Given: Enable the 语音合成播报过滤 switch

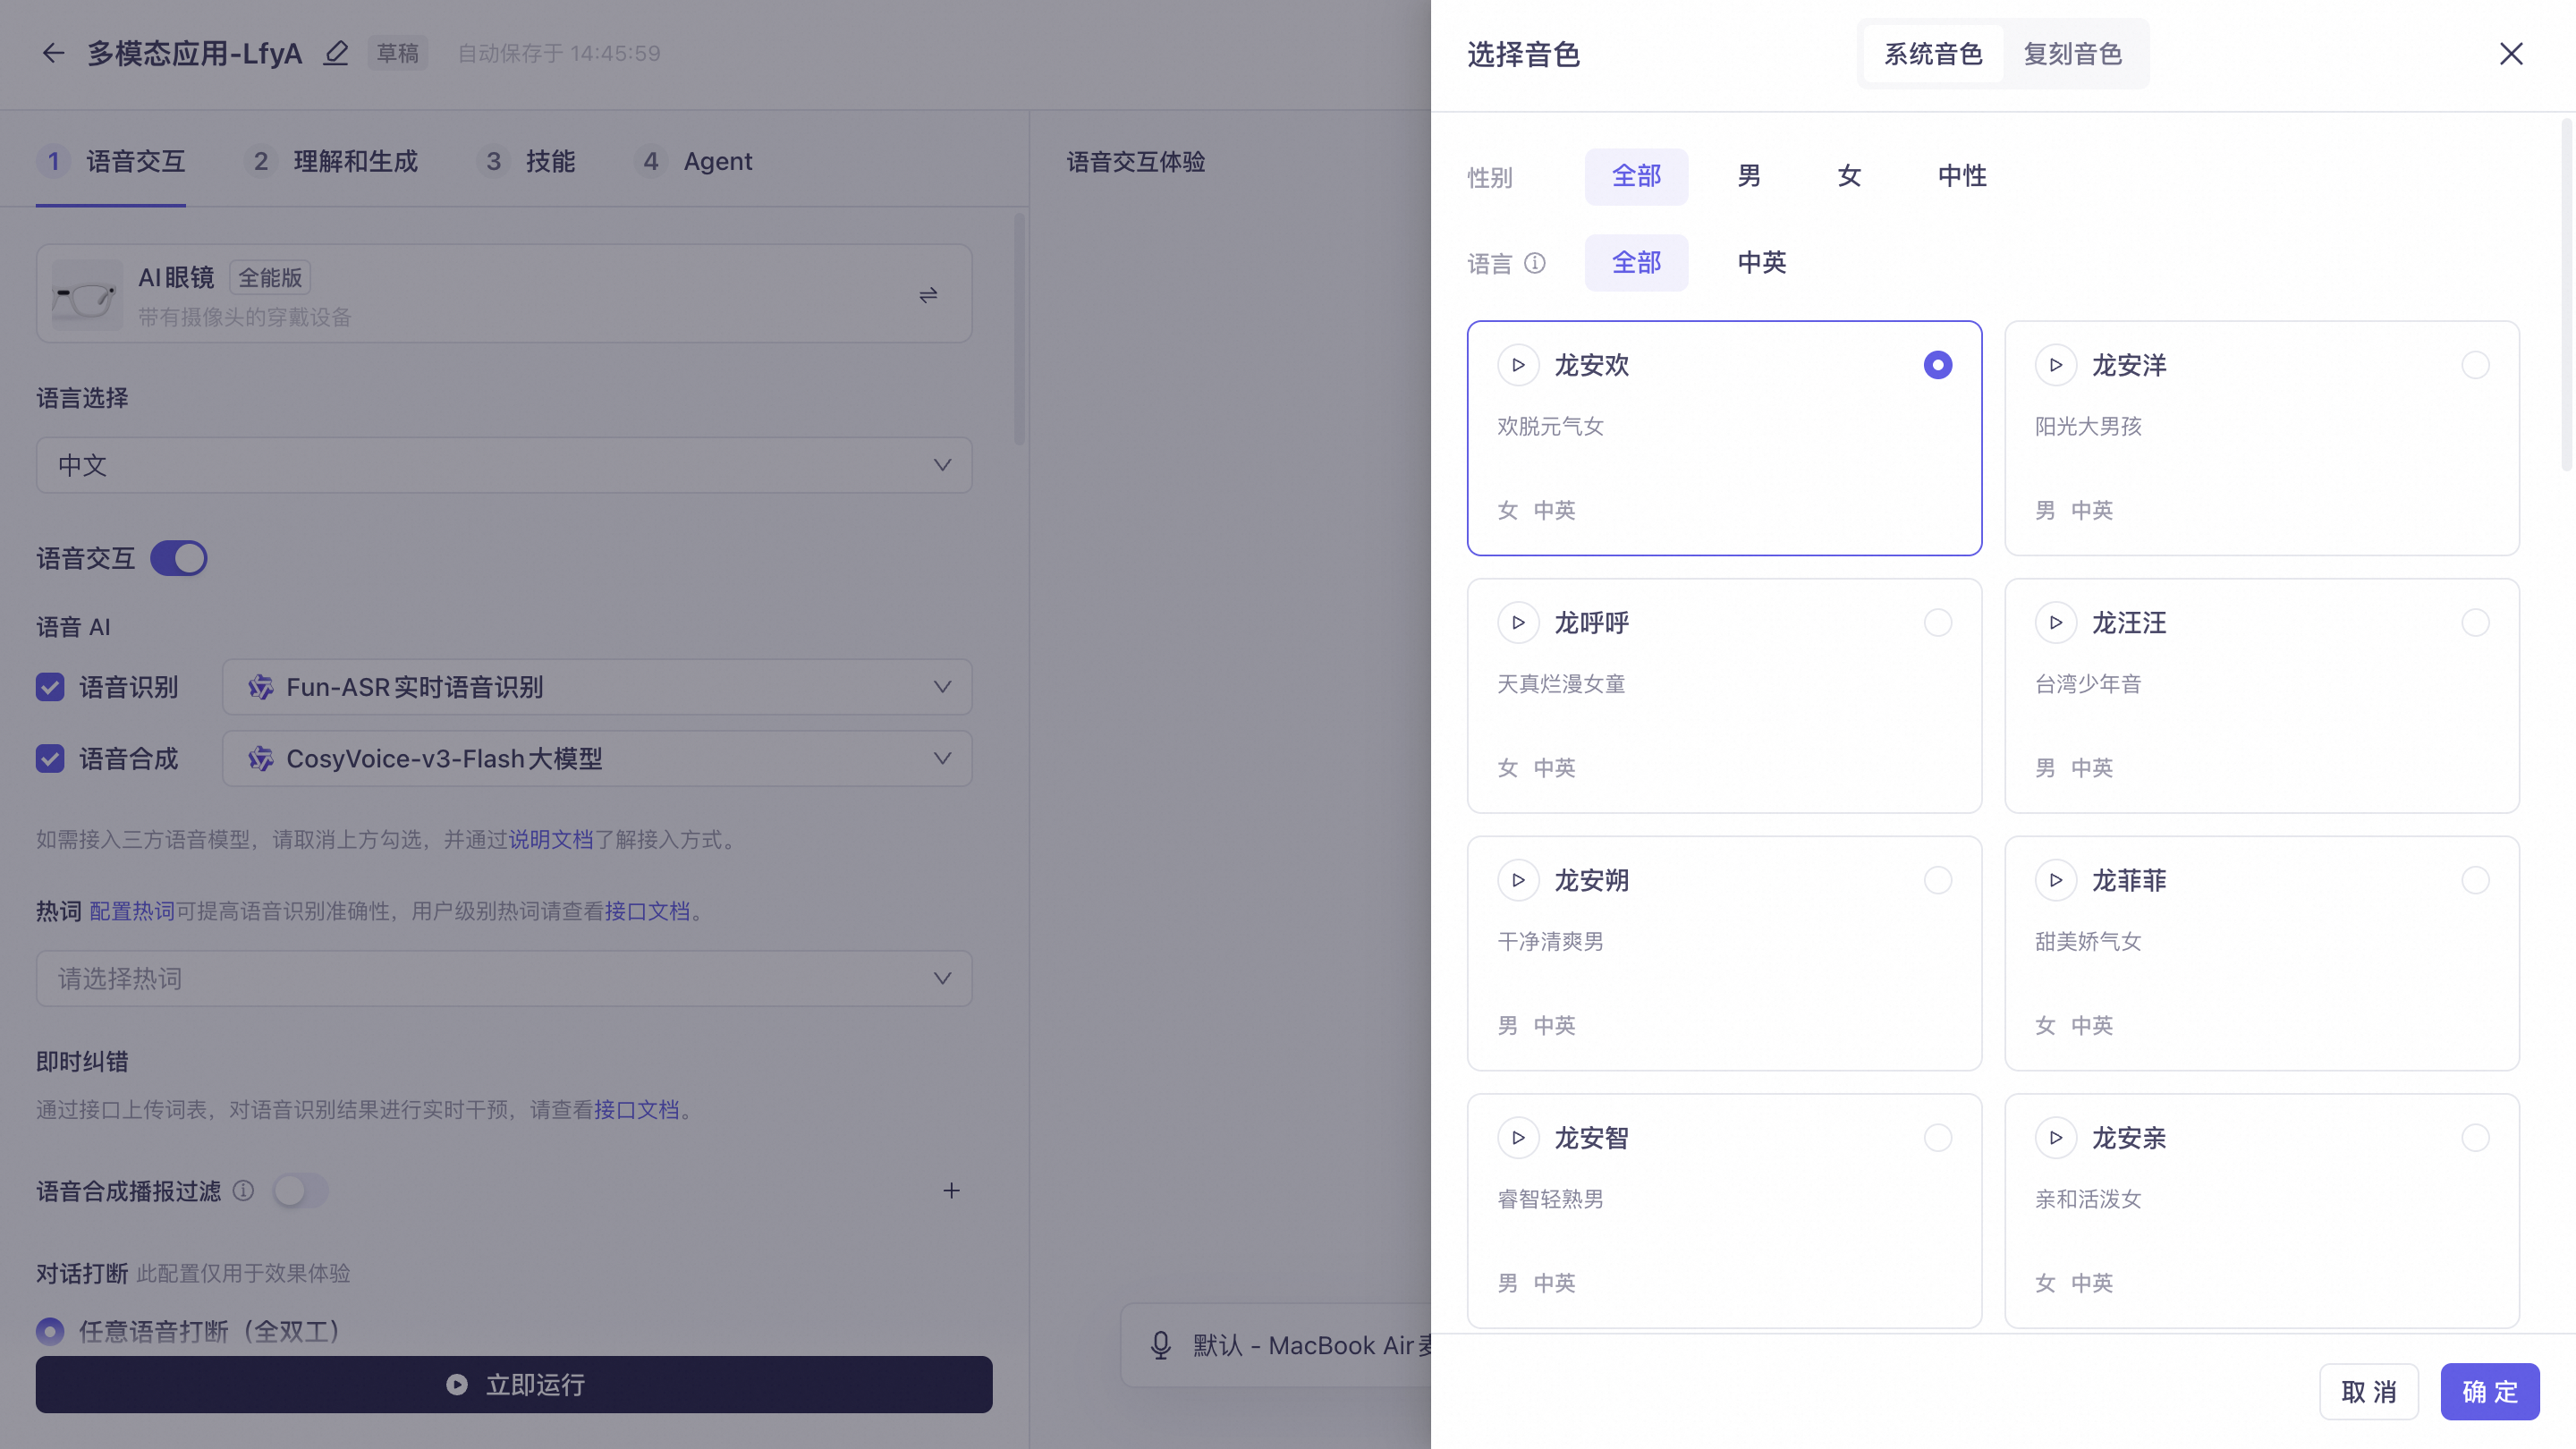Looking at the screenshot, I should (300, 1191).
